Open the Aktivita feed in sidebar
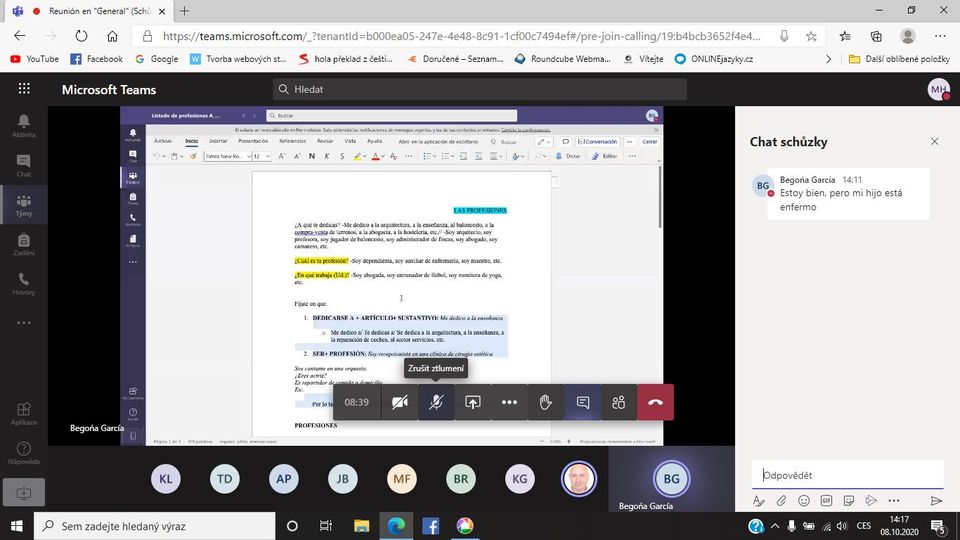960x540 pixels. (23, 124)
